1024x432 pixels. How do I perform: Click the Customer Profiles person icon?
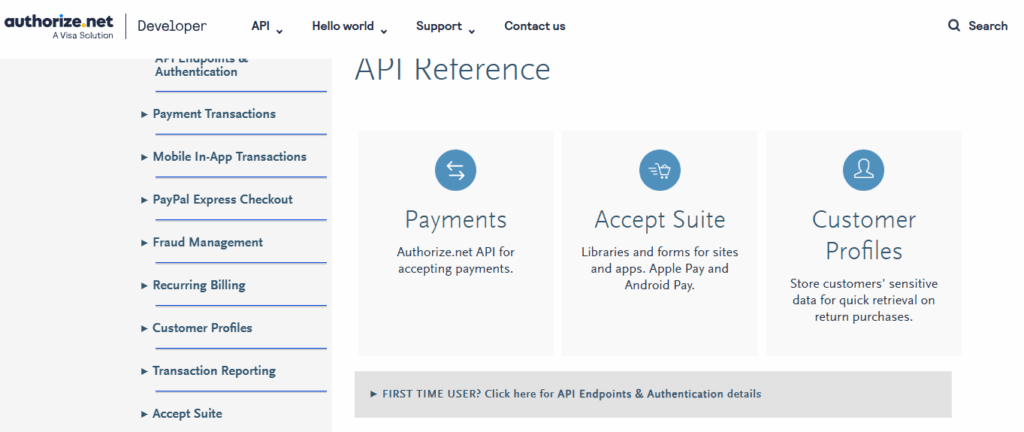863,170
